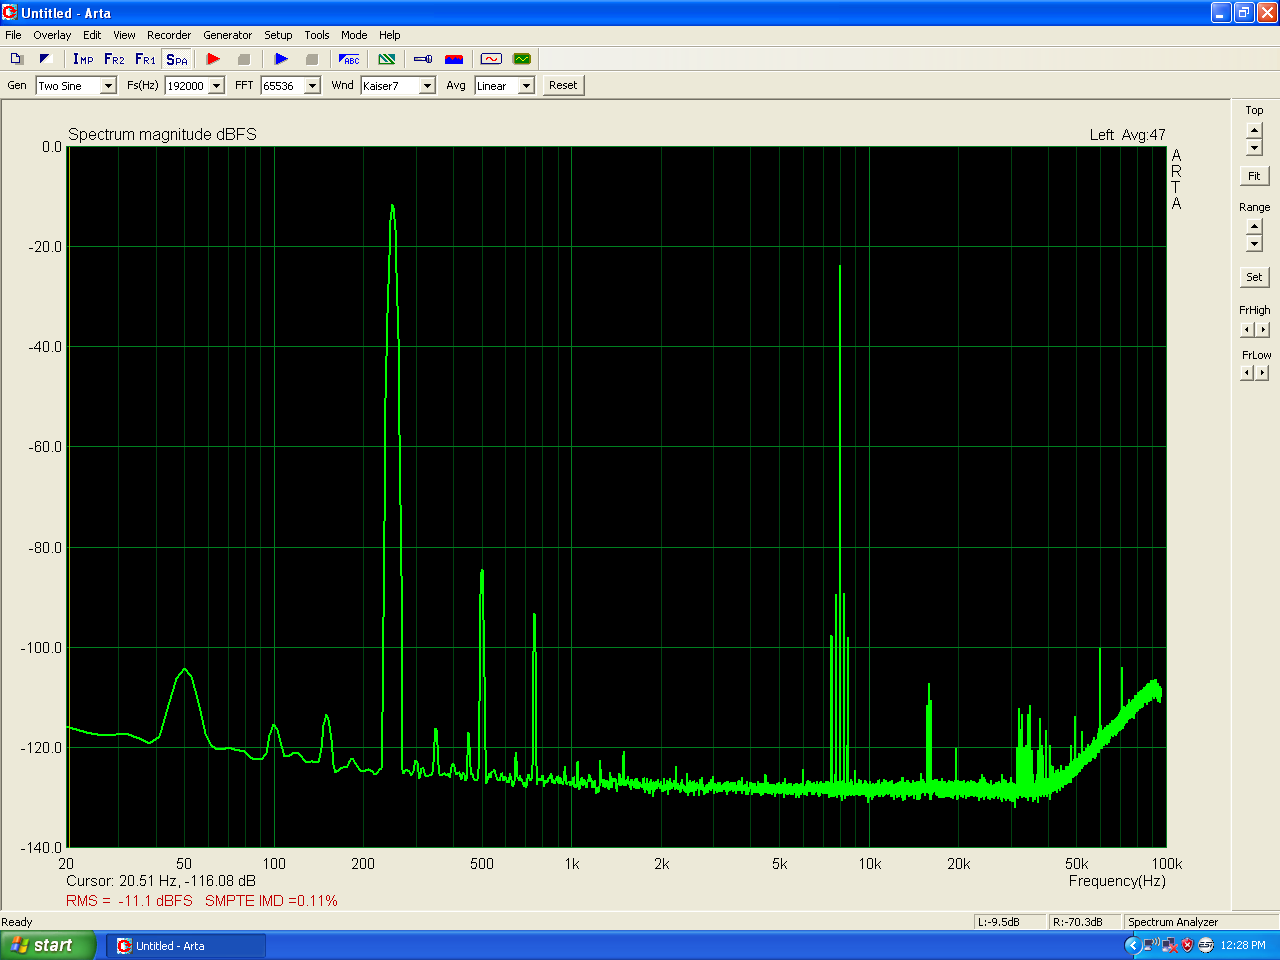Open the Help menu
The height and width of the screenshot is (960, 1280).
[390, 35]
